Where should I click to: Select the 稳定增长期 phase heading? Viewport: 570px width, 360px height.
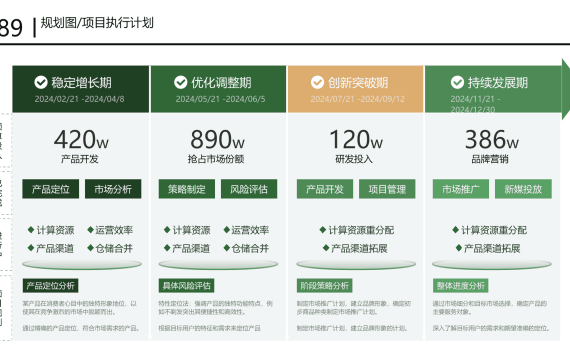[x=81, y=83]
